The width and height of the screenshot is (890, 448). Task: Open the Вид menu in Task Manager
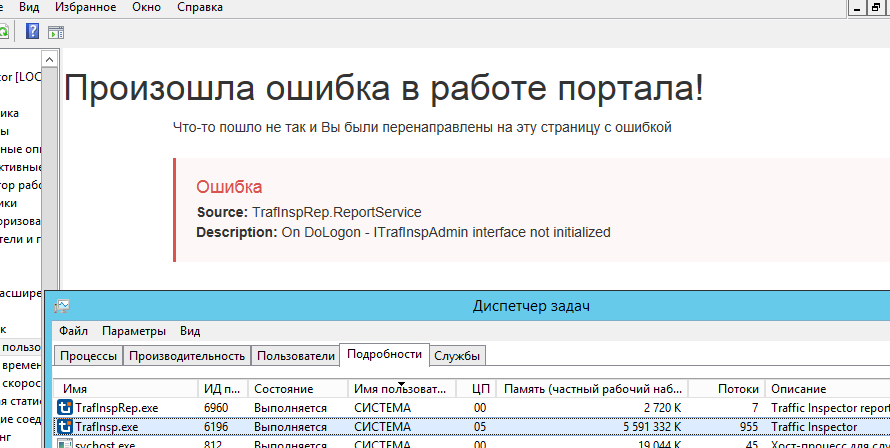(190, 331)
